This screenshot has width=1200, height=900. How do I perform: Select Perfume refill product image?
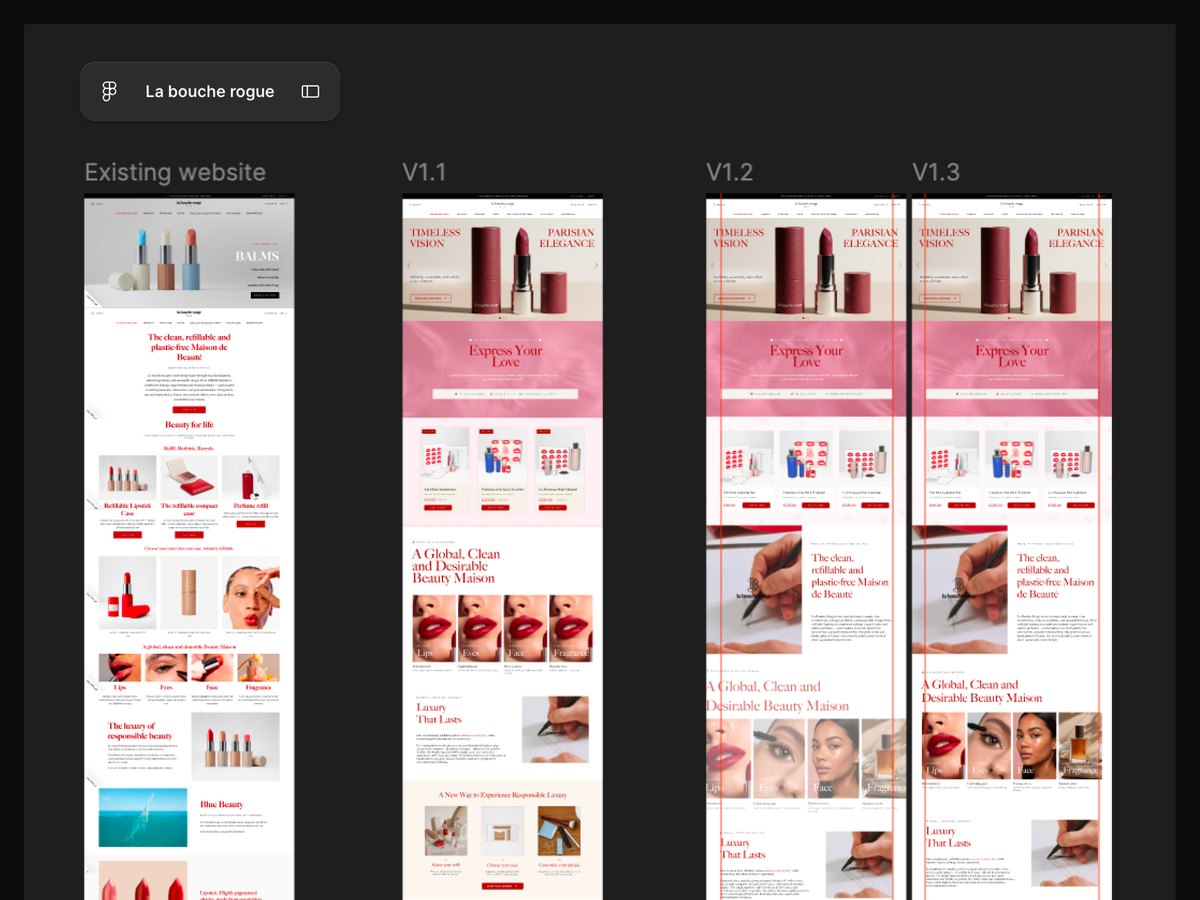pyautogui.click(x=250, y=477)
